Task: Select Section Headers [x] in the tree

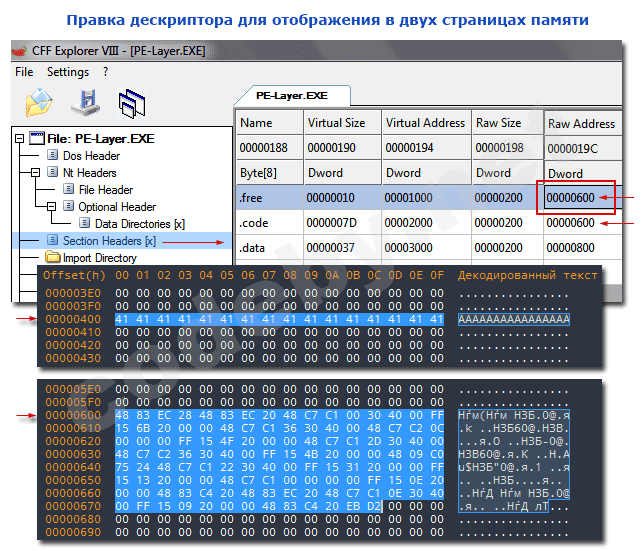Action: pyautogui.click(x=109, y=241)
